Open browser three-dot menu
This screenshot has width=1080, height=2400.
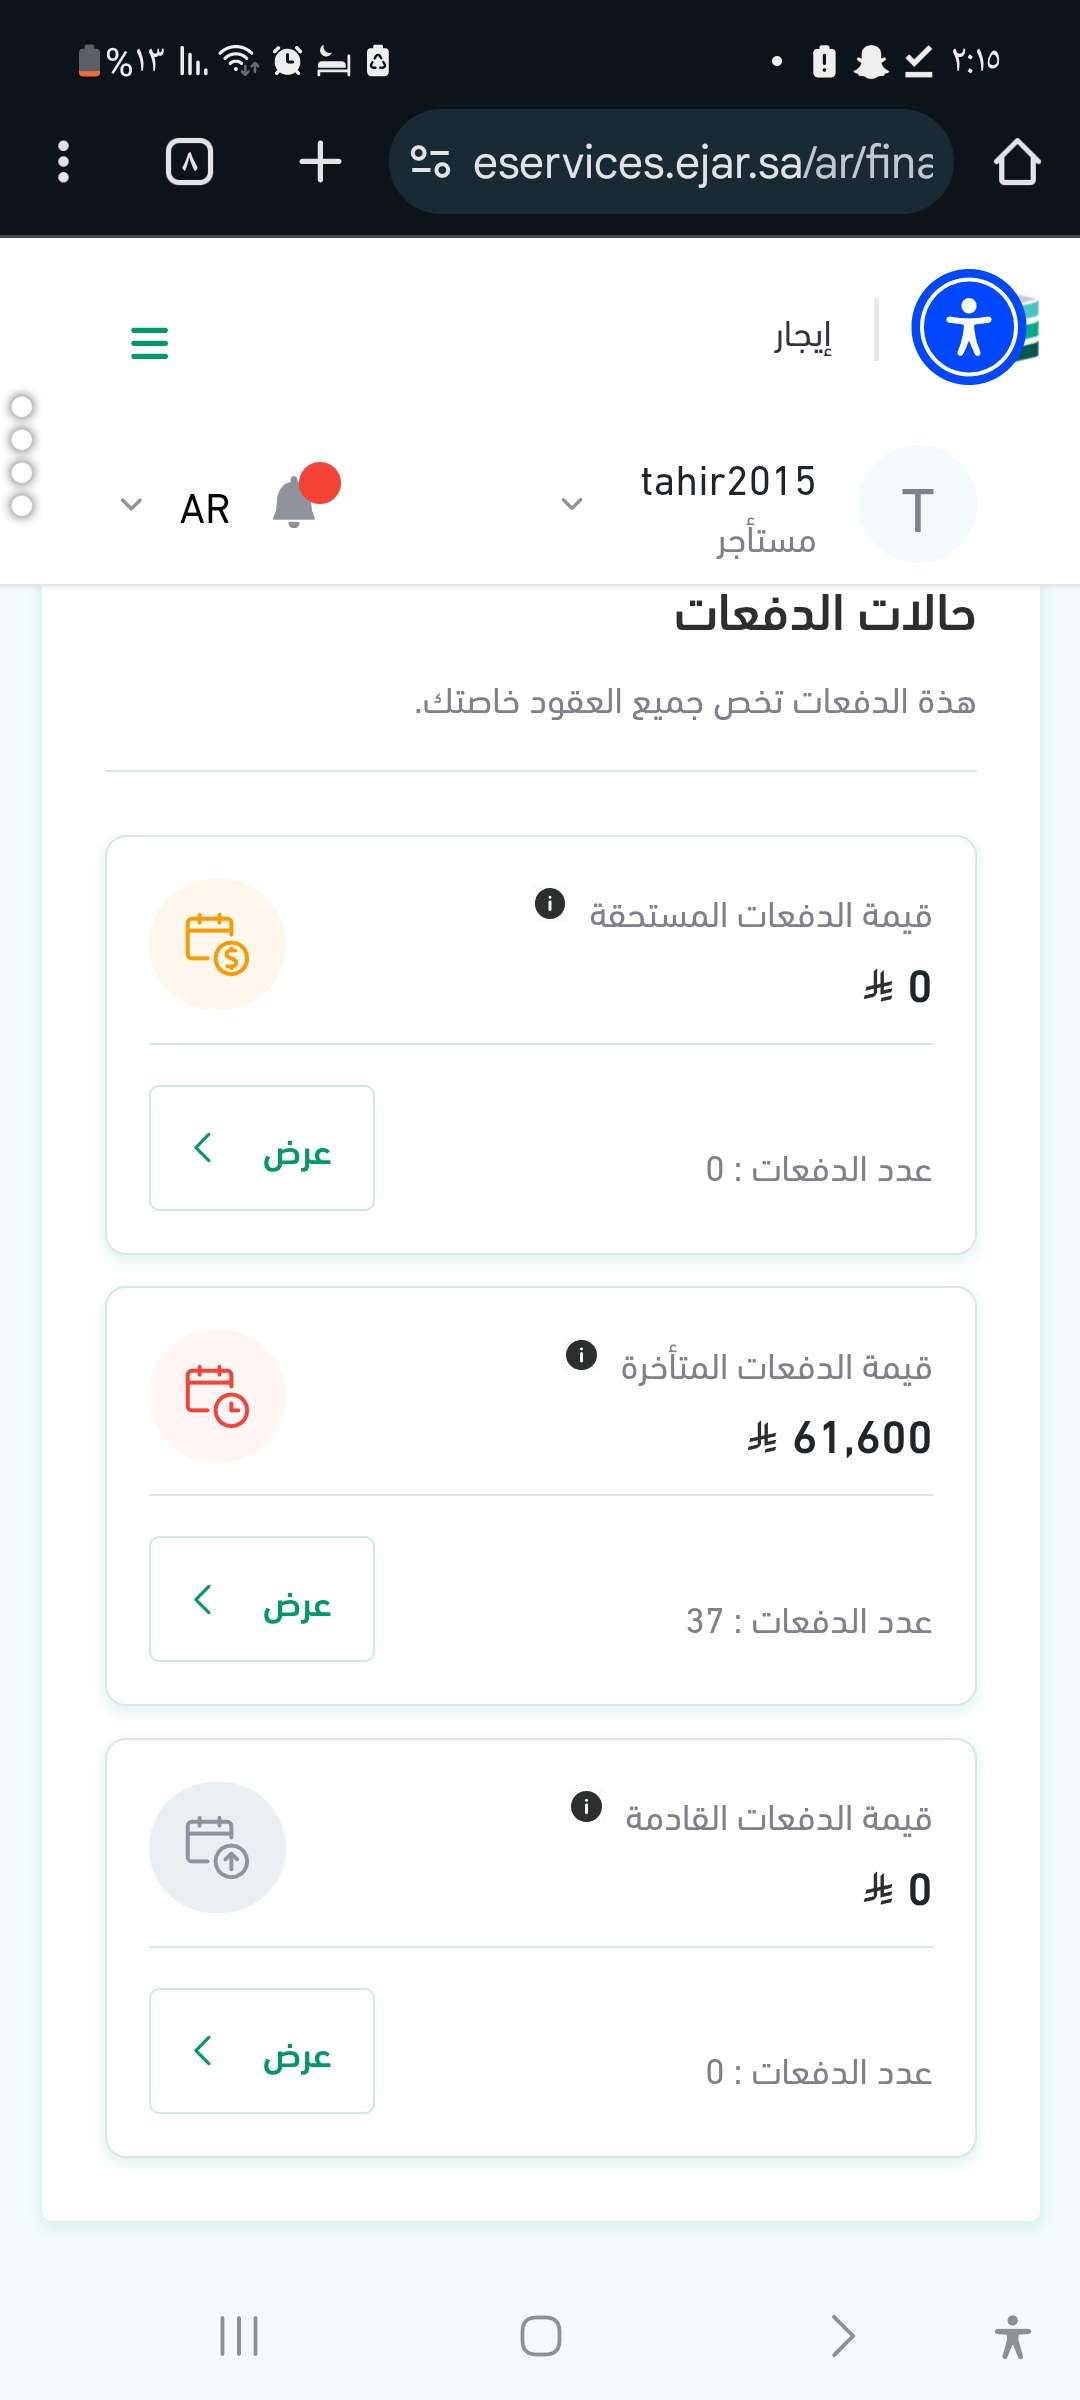point(64,162)
